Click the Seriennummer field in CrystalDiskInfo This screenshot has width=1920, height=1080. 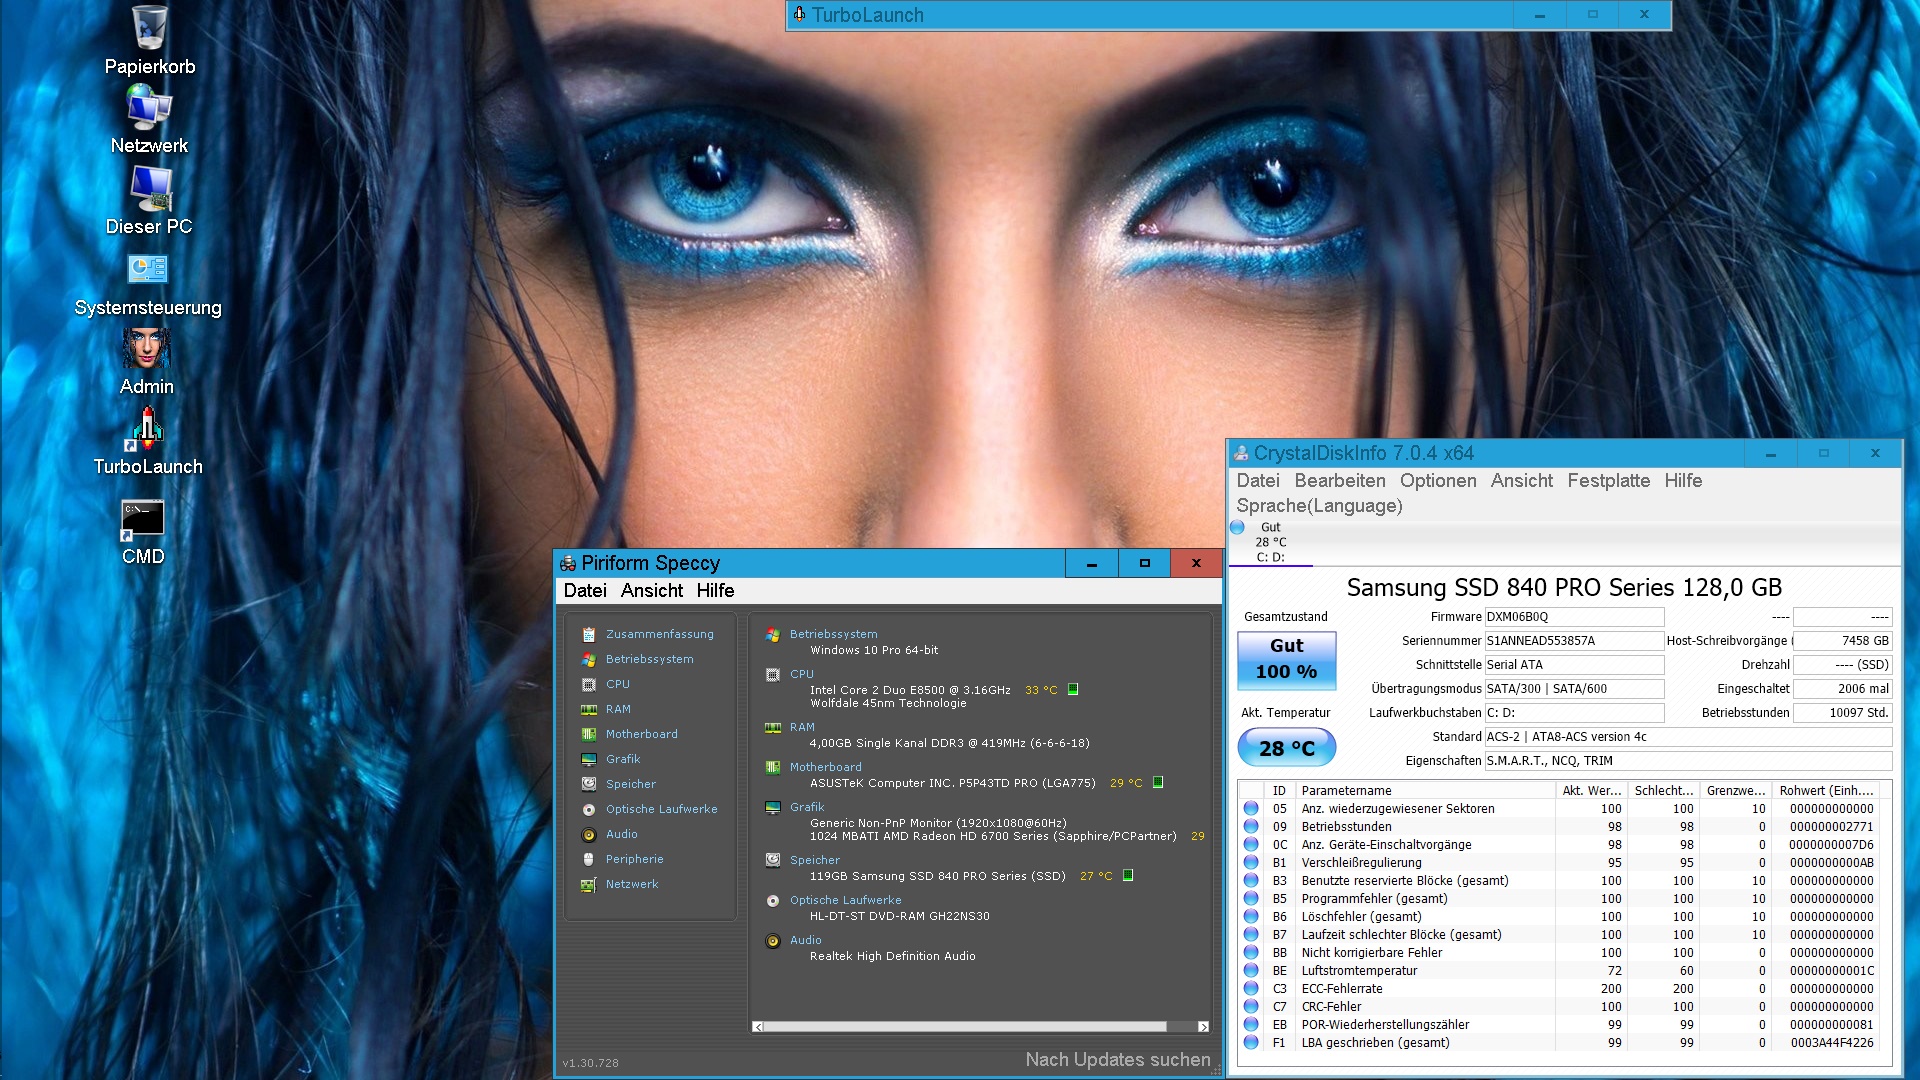1573,641
